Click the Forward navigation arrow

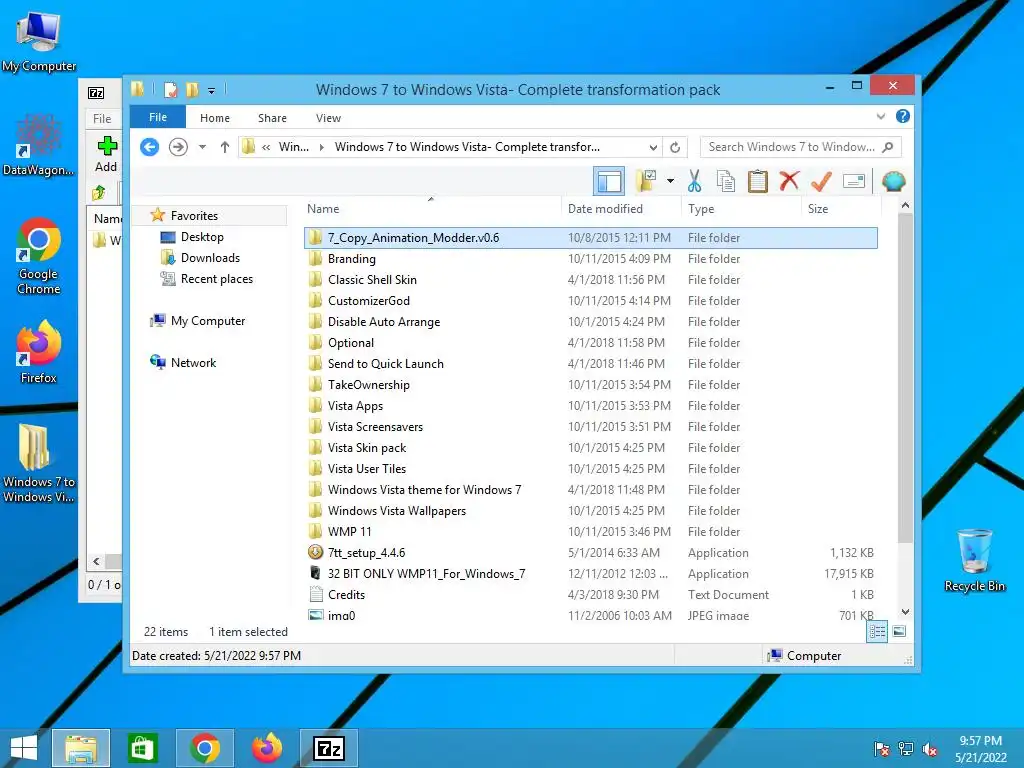tap(178, 147)
